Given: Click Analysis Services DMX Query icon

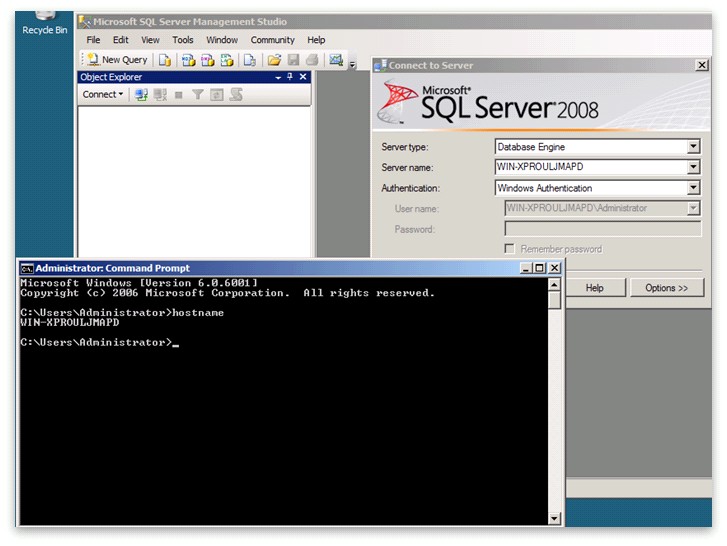Looking at the screenshot, I should [207, 60].
